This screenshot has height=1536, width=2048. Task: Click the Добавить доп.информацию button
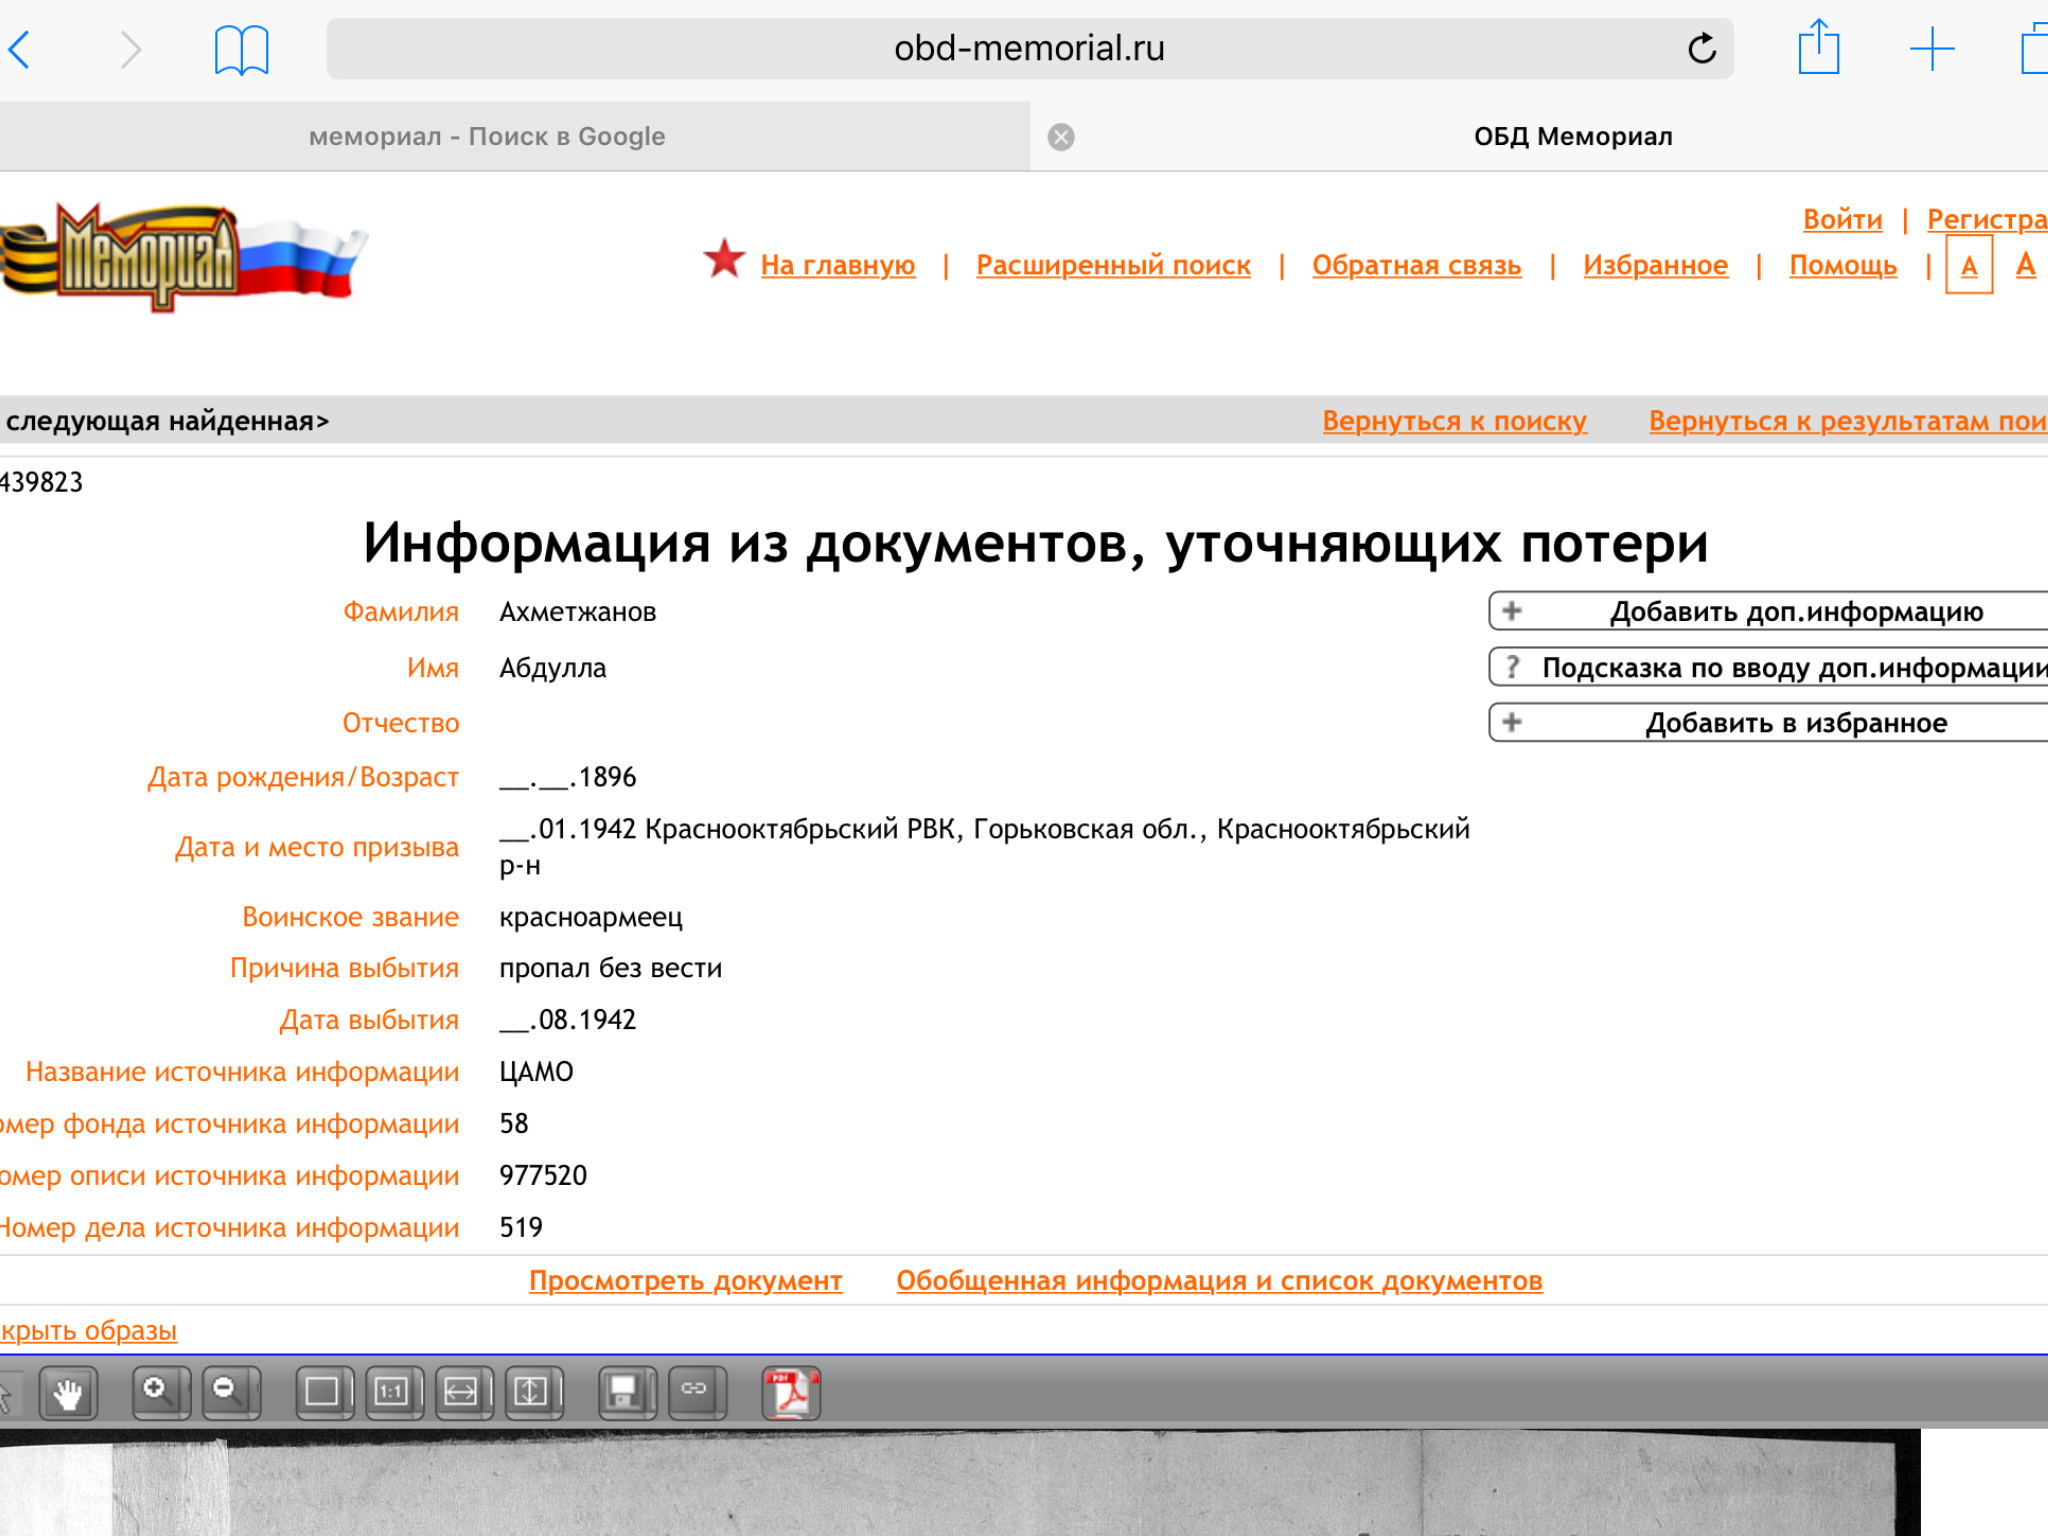click(1794, 612)
